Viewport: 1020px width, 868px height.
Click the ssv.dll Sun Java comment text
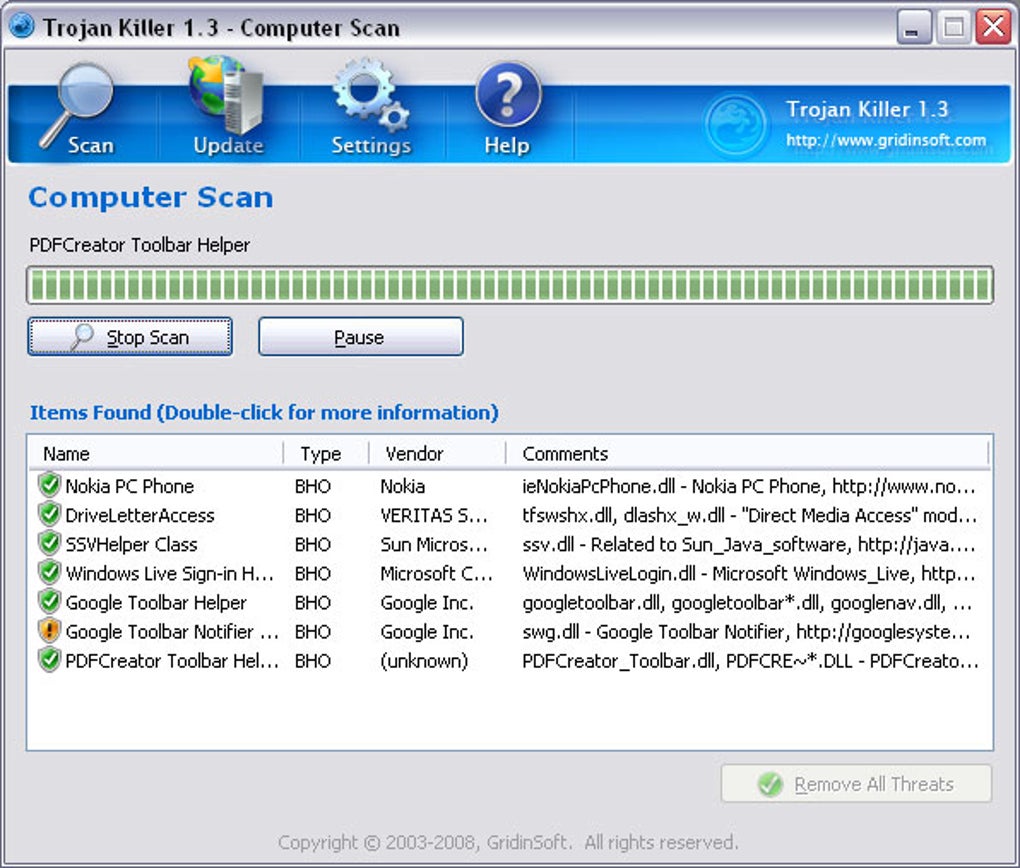tap(749, 544)
